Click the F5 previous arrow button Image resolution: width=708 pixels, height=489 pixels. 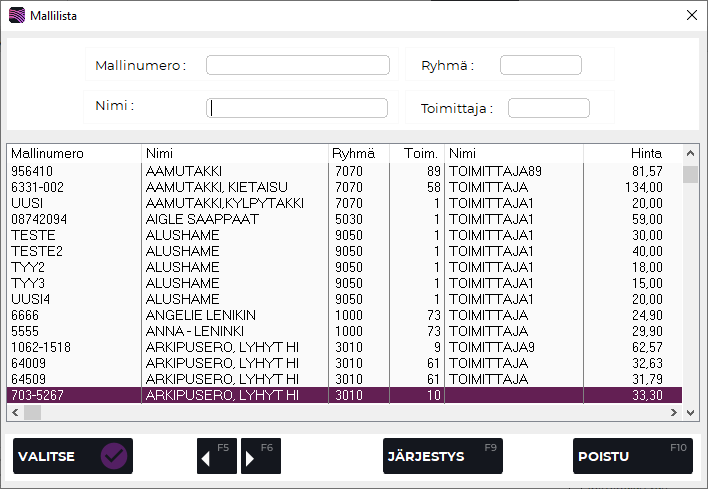point(216,456)
